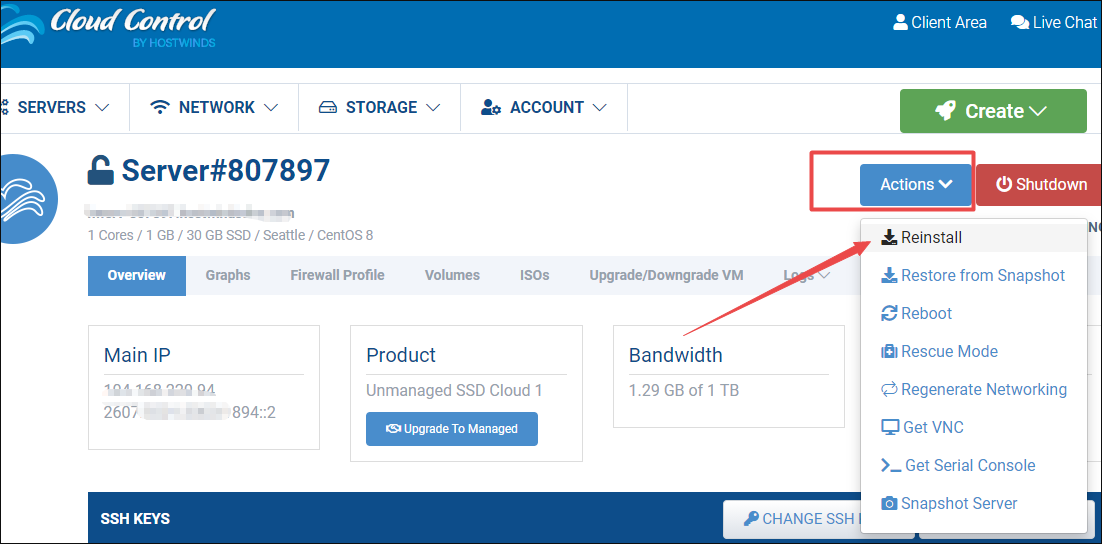Open the ISOs tab

[535, 276]
